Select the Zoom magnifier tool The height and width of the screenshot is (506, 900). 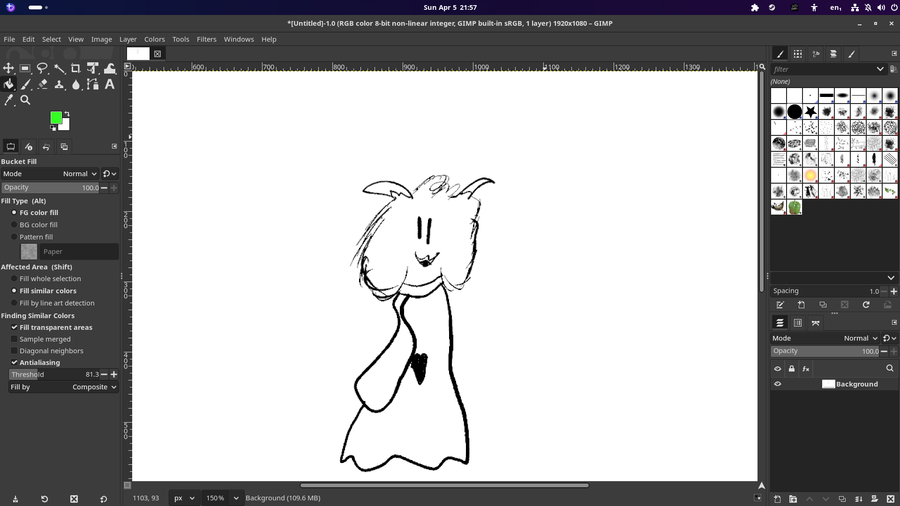pyautogui.click(x=25, y=100)
